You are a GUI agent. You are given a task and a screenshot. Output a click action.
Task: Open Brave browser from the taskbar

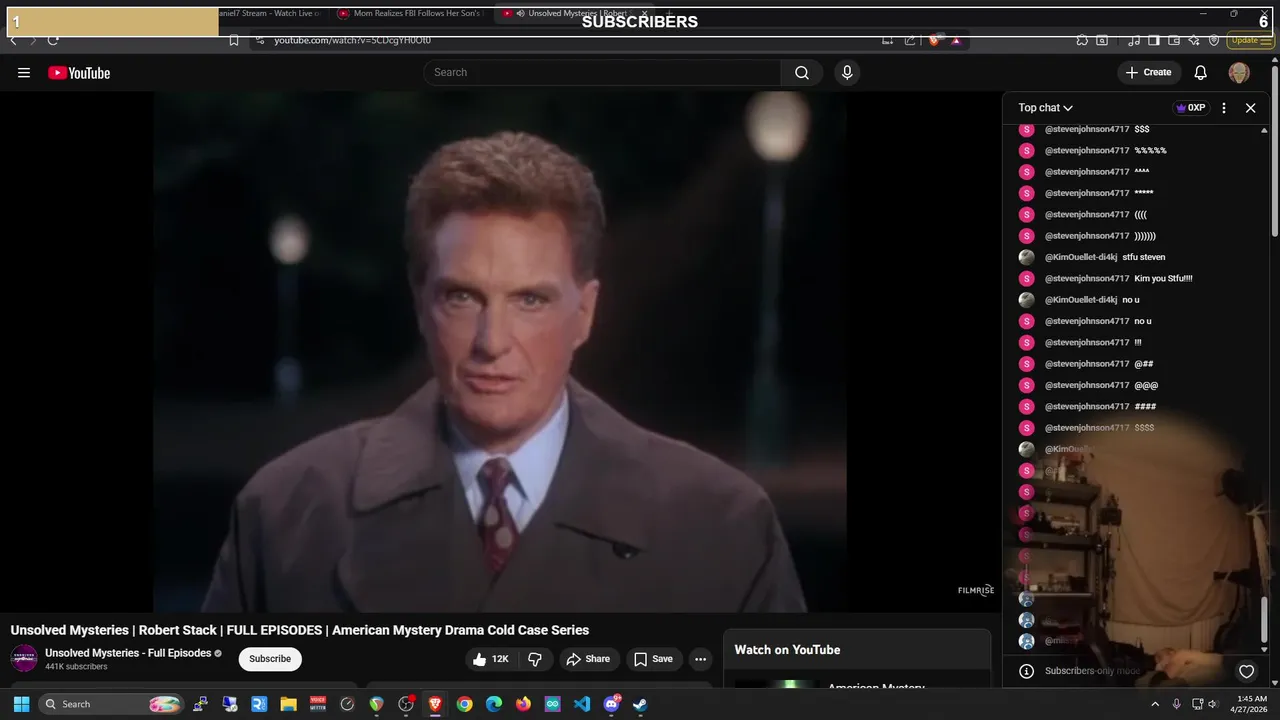point(435,704)
